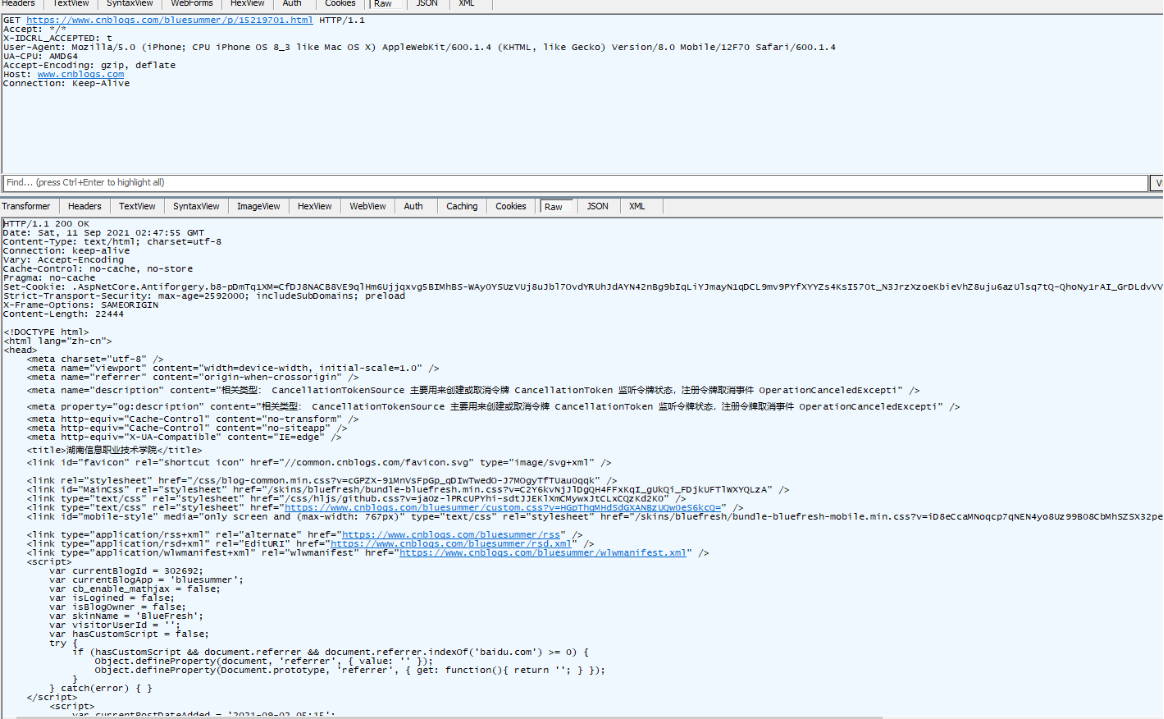This screenshot has height=719, width=1164.
Task: Switch response inspector to JSON tab
Action: (598, 206)
